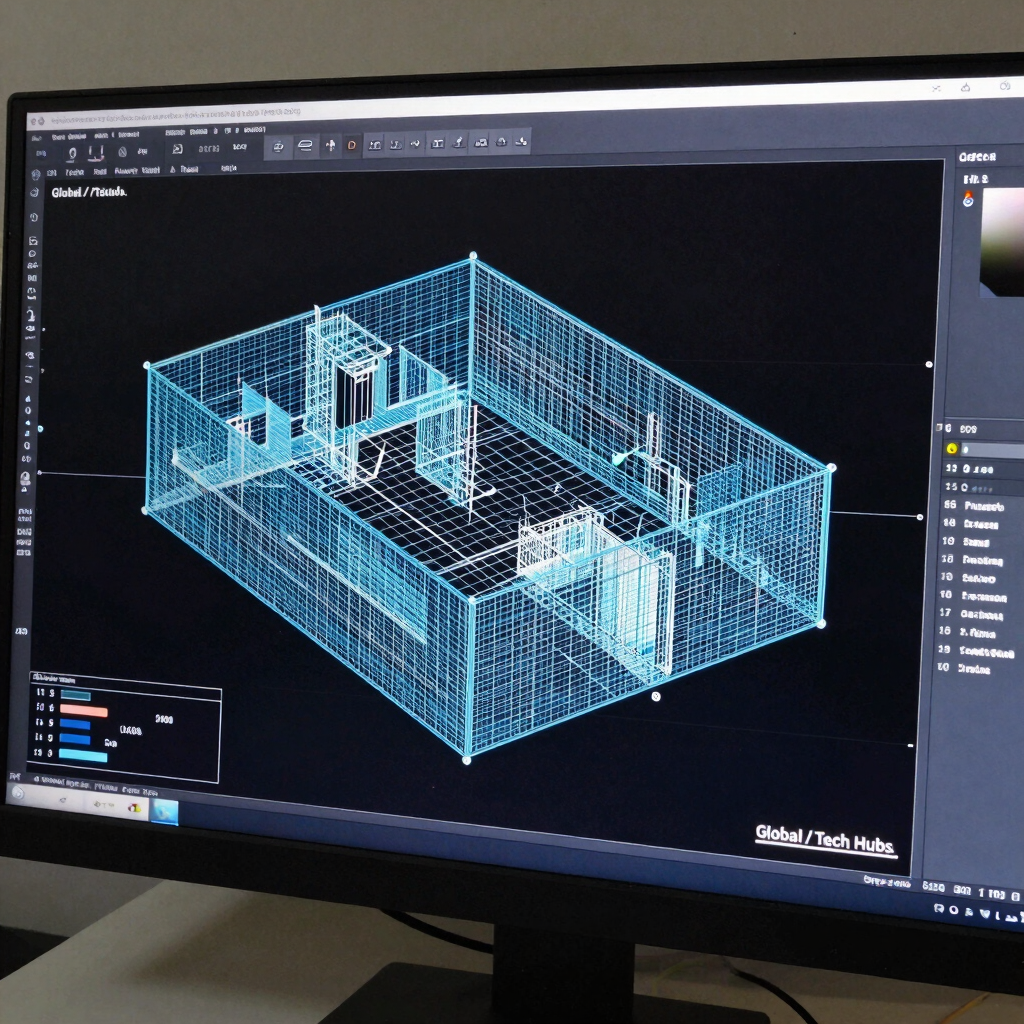The height and width of the screenshot is (1024, 1024).
Task: Tick the small checkbox above the yellow circle
Action: point(939,428)
